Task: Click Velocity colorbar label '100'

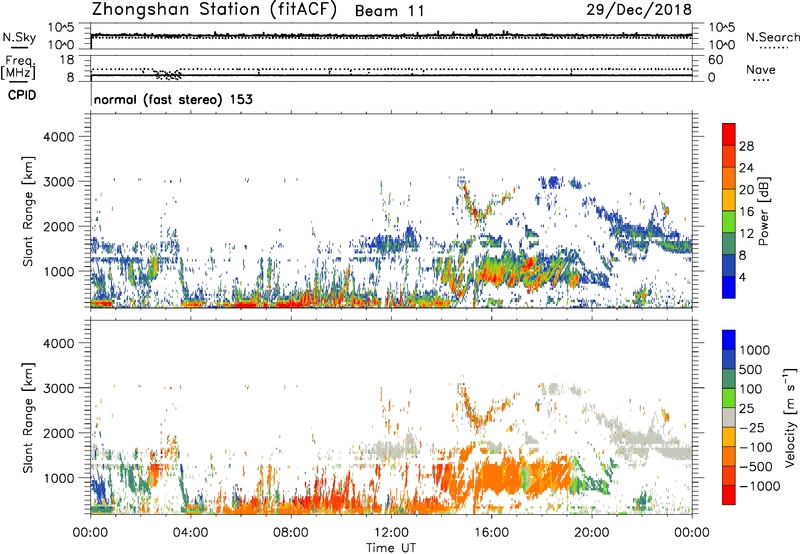Action: pyautogui.click(x=750, y=389)
